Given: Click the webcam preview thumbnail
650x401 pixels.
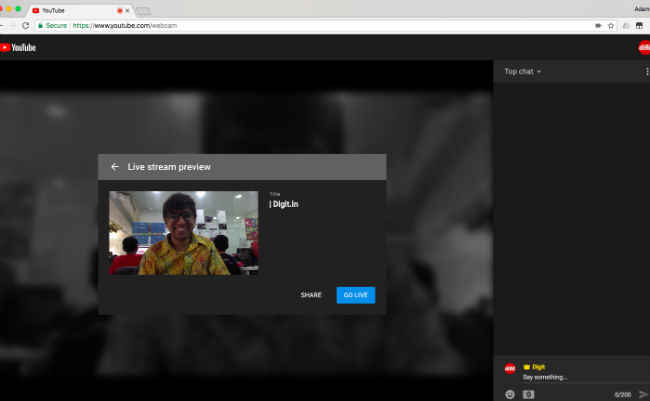Looking at the screenshot, I should pos(183,233).
